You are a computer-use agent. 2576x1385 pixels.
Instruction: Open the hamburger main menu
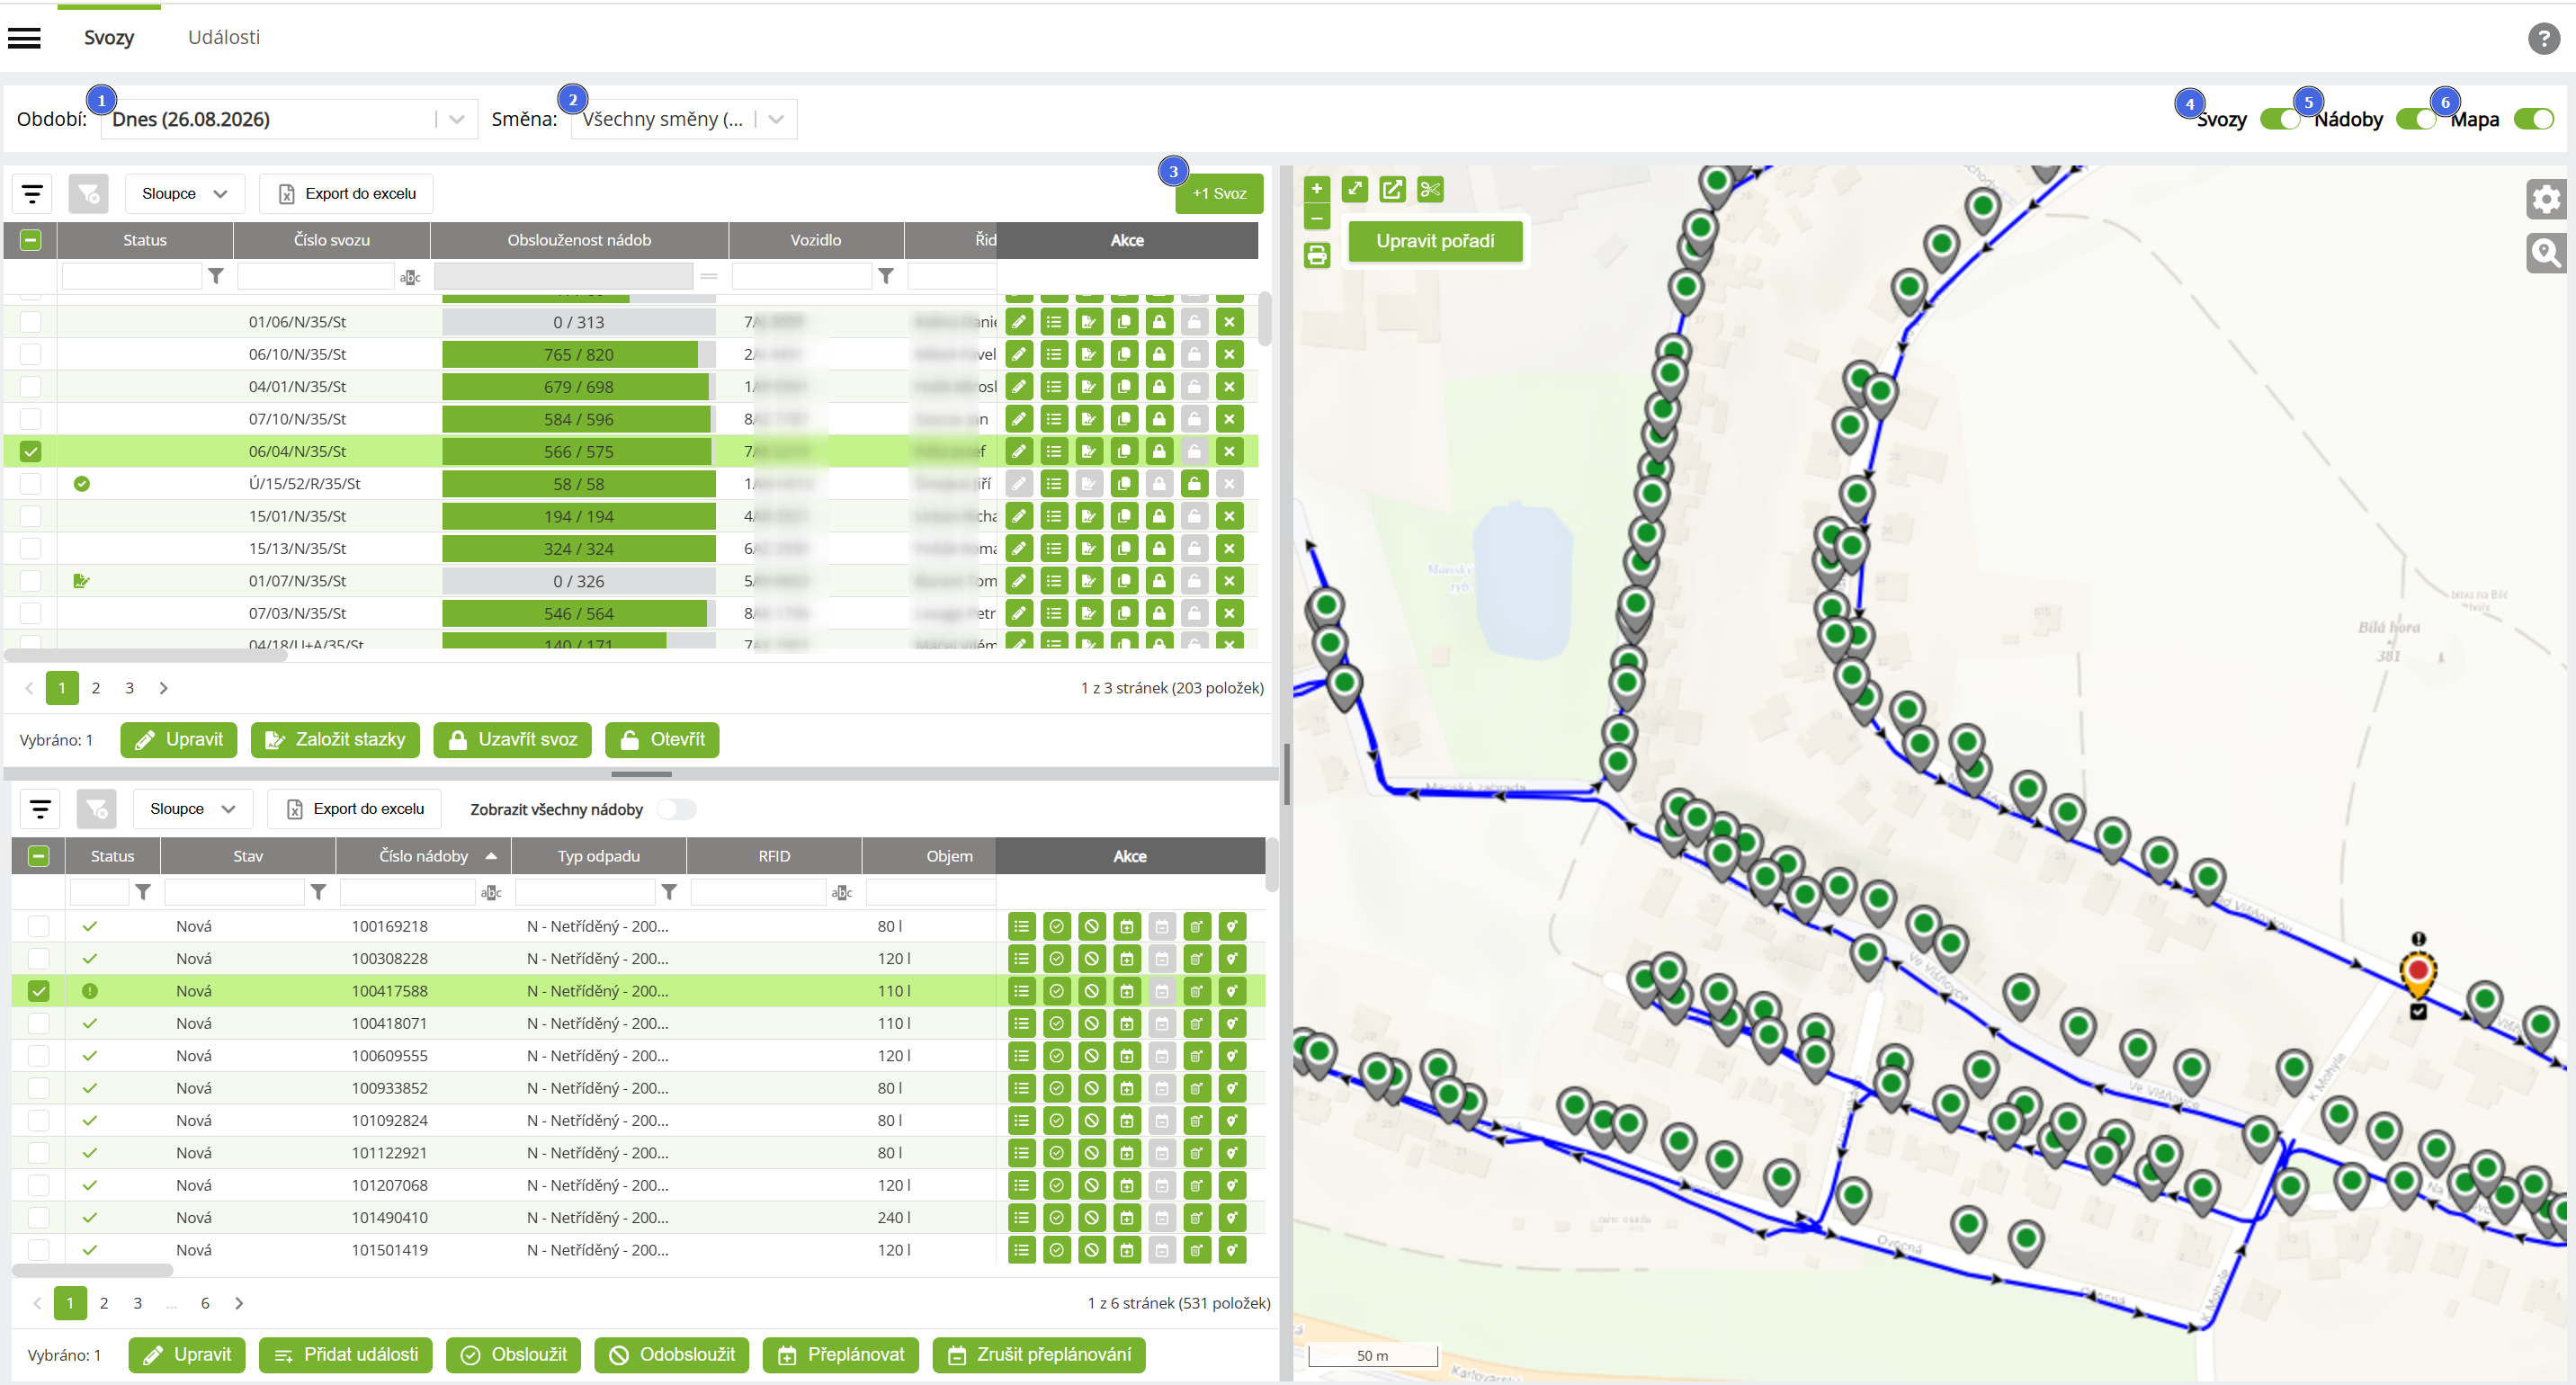pos(24,38)
